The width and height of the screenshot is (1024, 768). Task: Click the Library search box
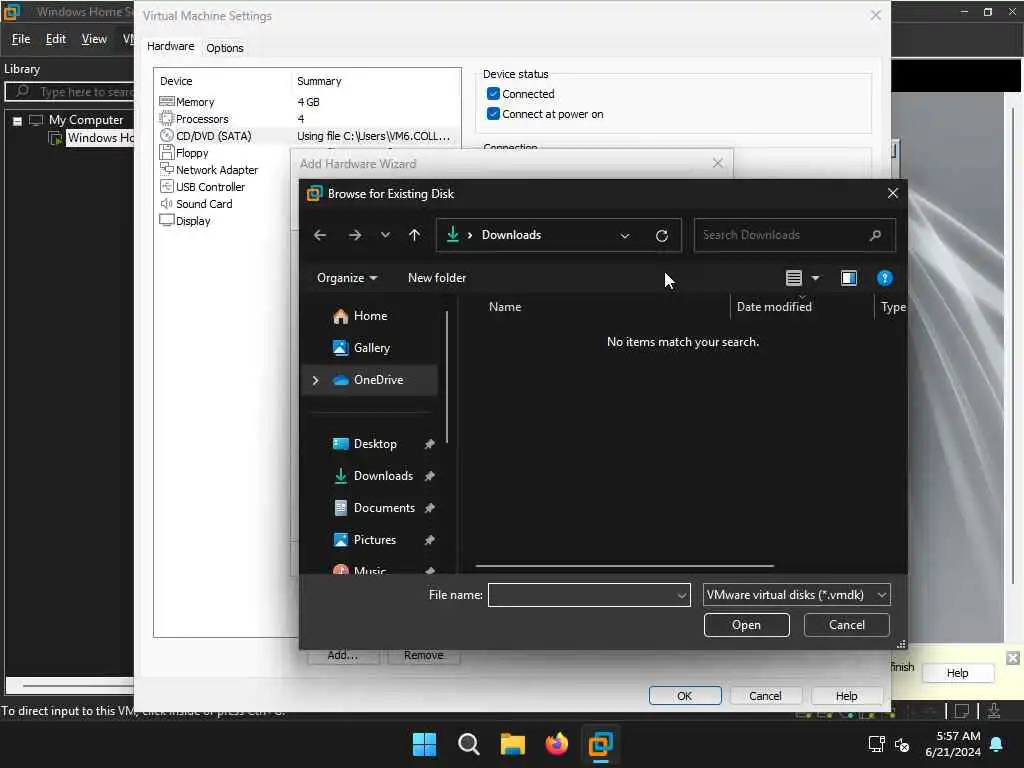click(x=71, y=91)
